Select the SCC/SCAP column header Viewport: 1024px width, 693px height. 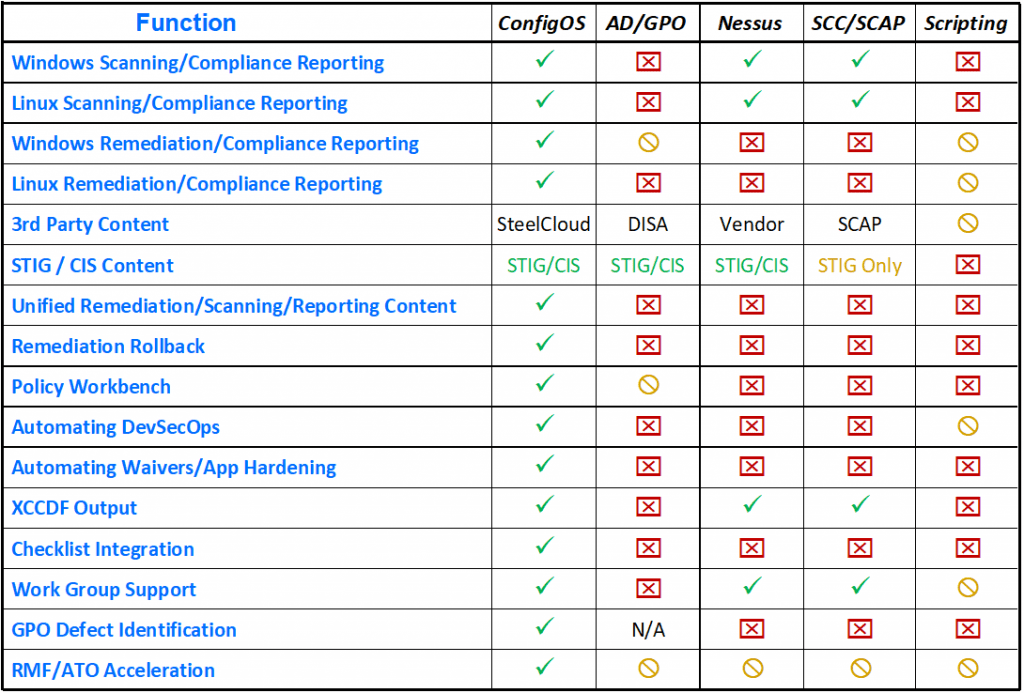(859, 23)
